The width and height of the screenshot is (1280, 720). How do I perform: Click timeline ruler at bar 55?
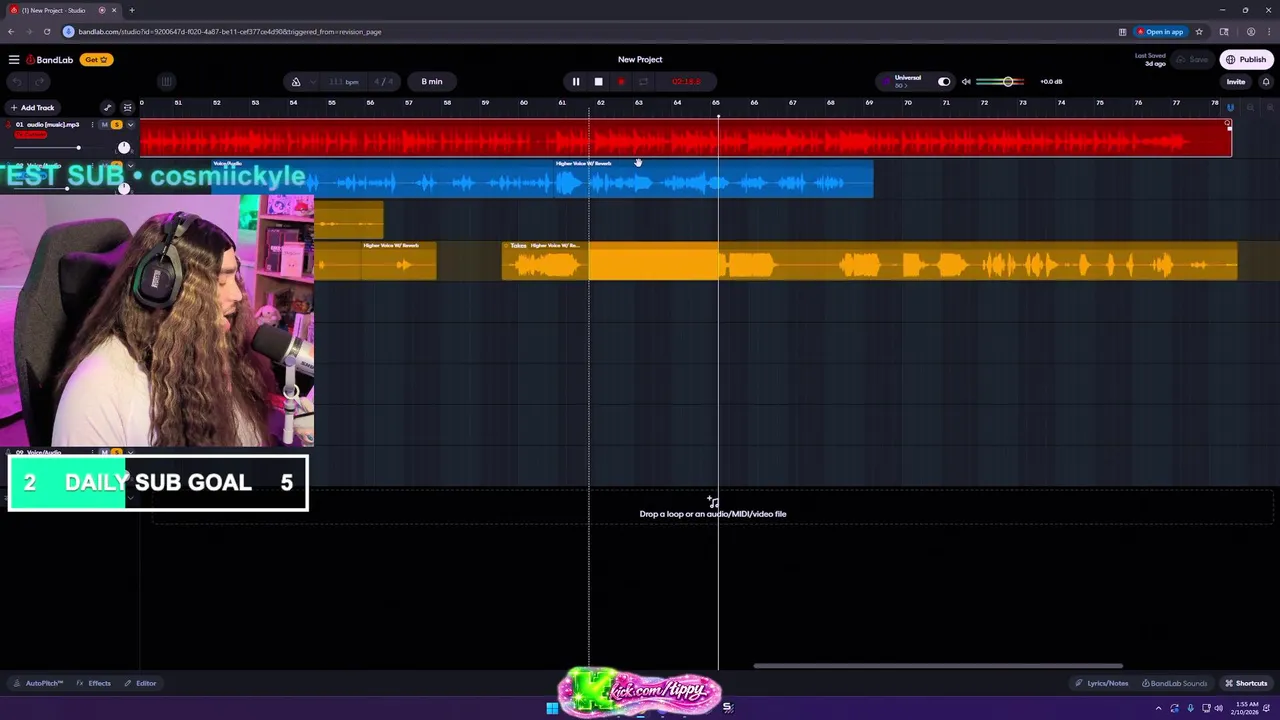[332, 103]
